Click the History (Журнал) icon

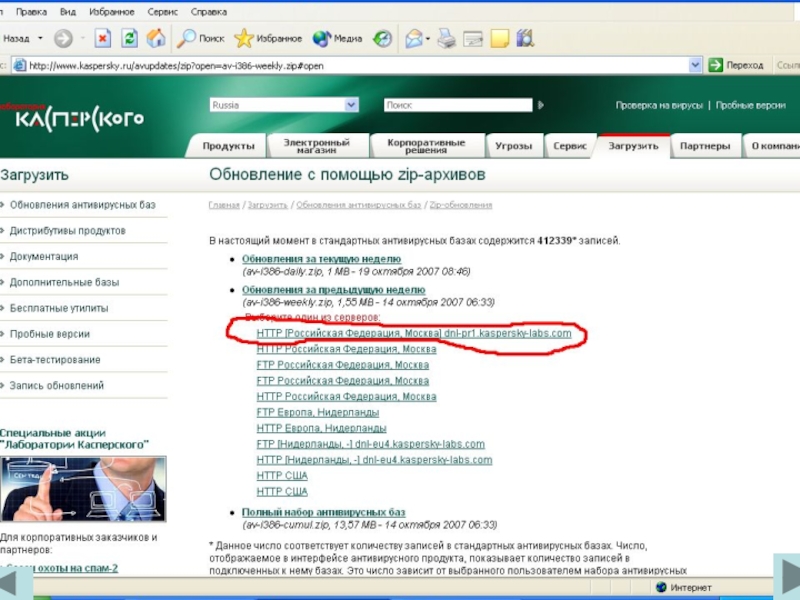pyautogui.click(x=382, y=38)
